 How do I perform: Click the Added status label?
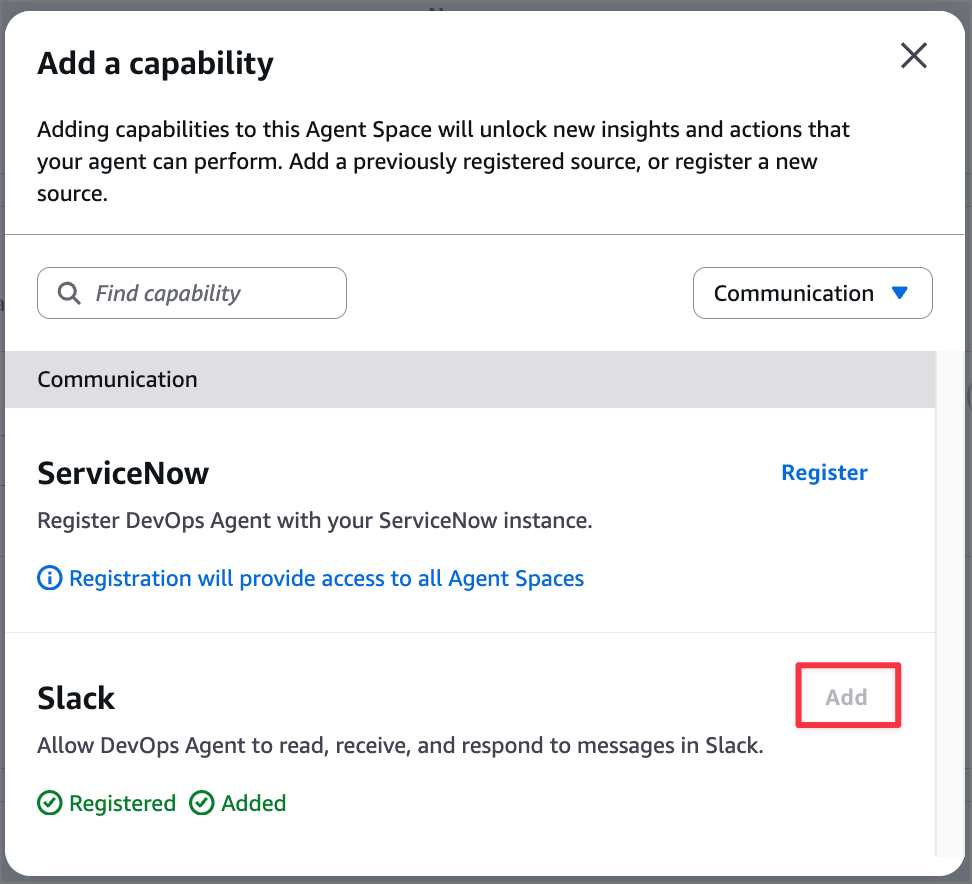point(254,803)
